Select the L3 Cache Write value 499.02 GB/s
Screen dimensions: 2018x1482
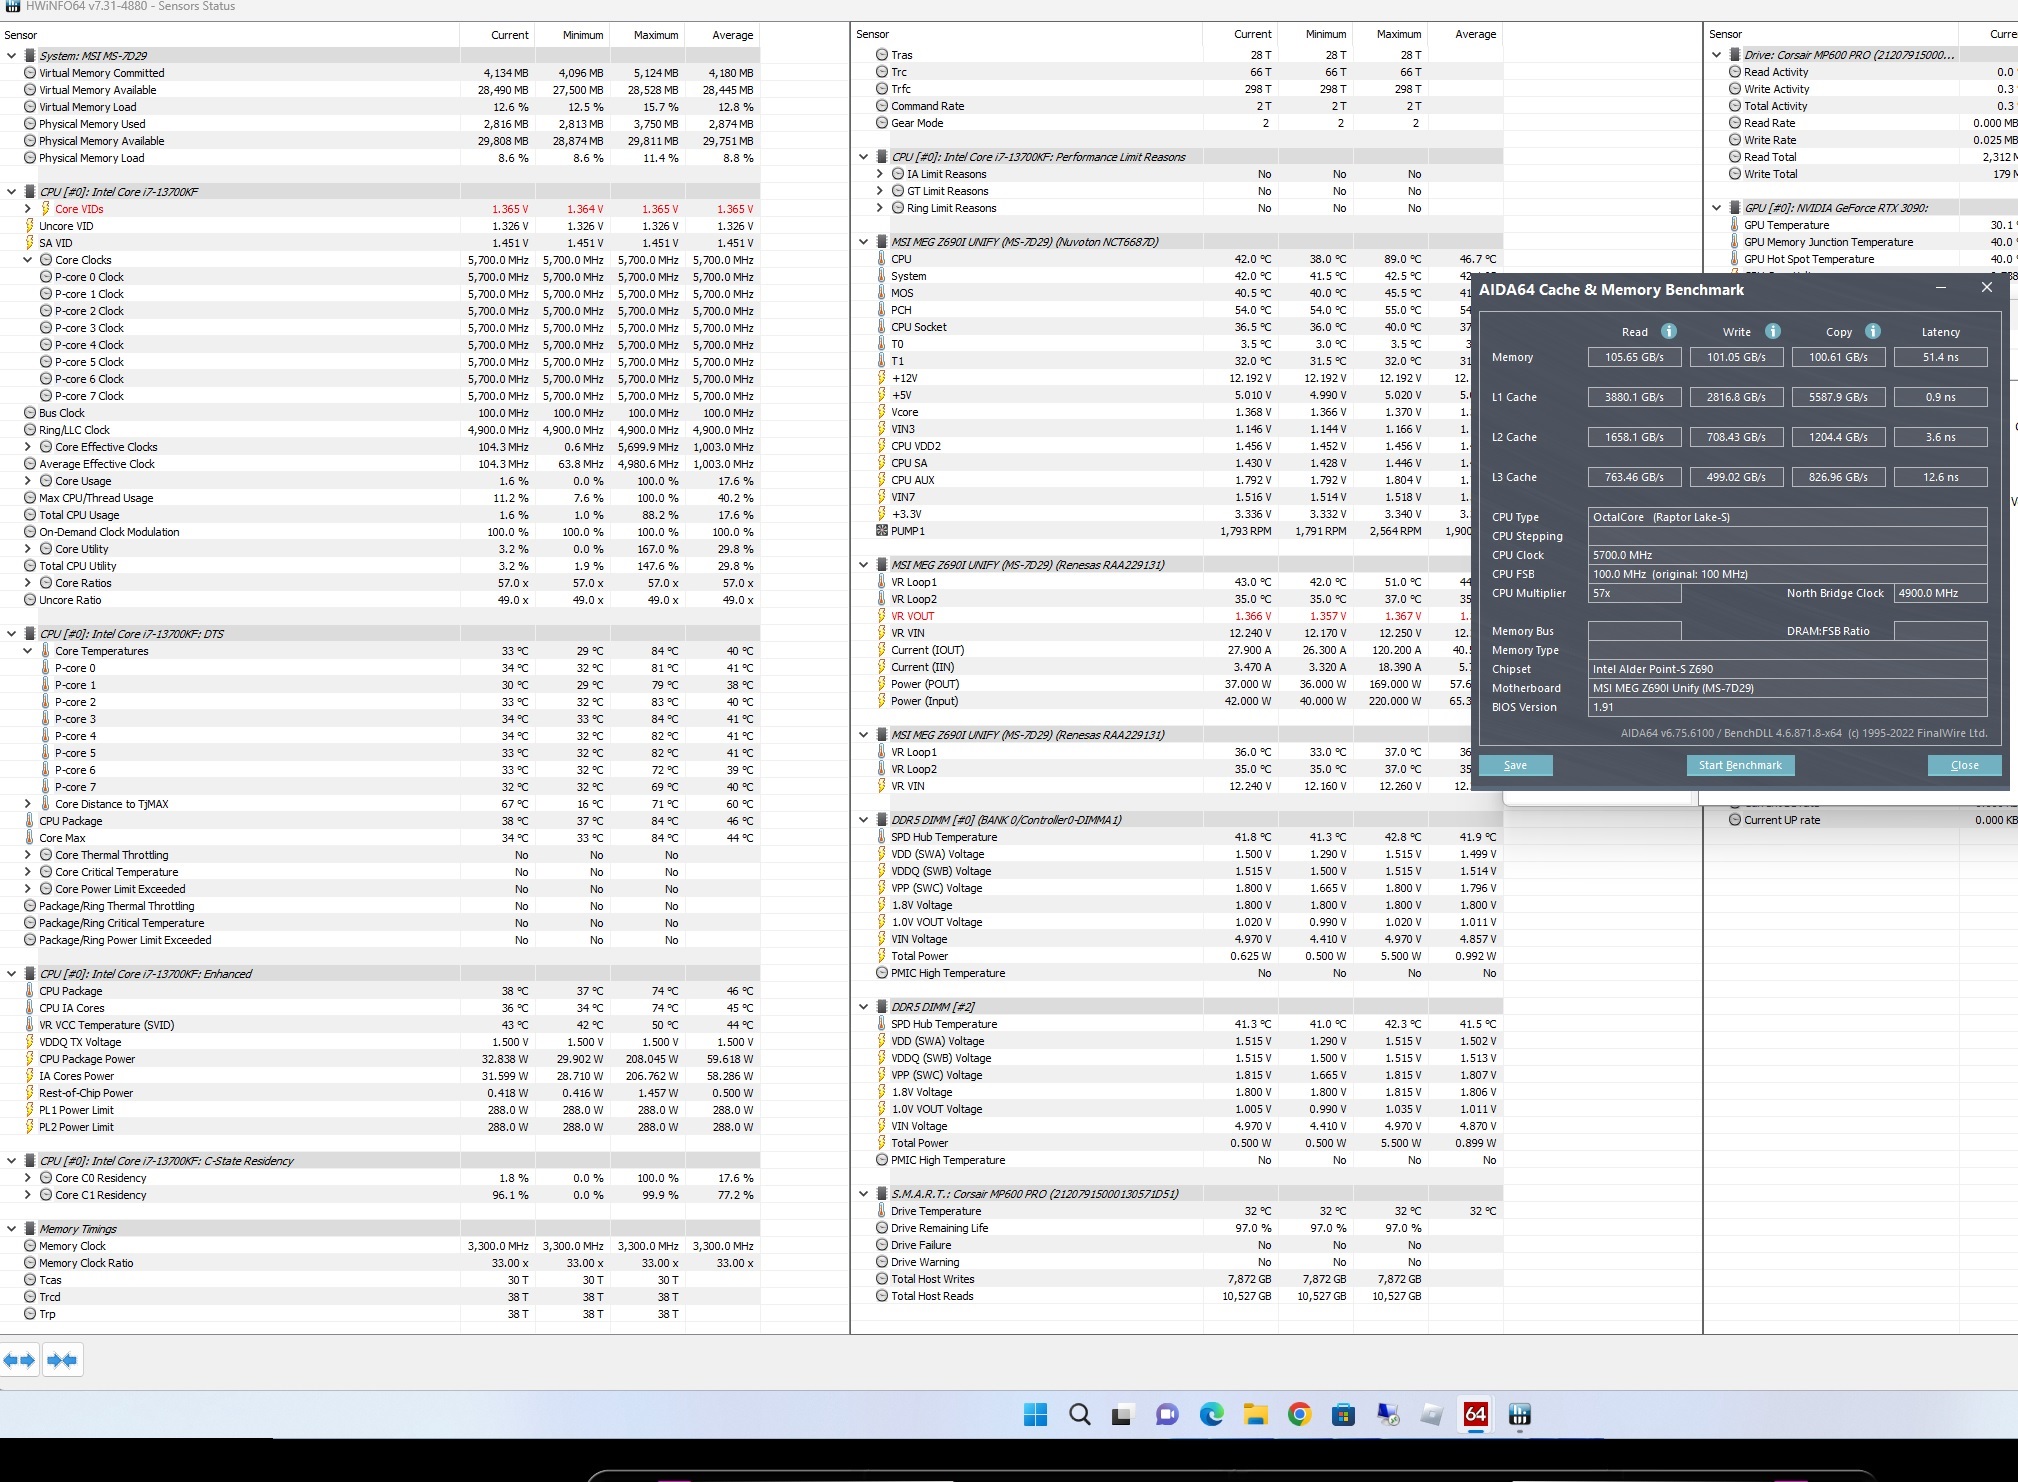click(x=1736, y=477)
